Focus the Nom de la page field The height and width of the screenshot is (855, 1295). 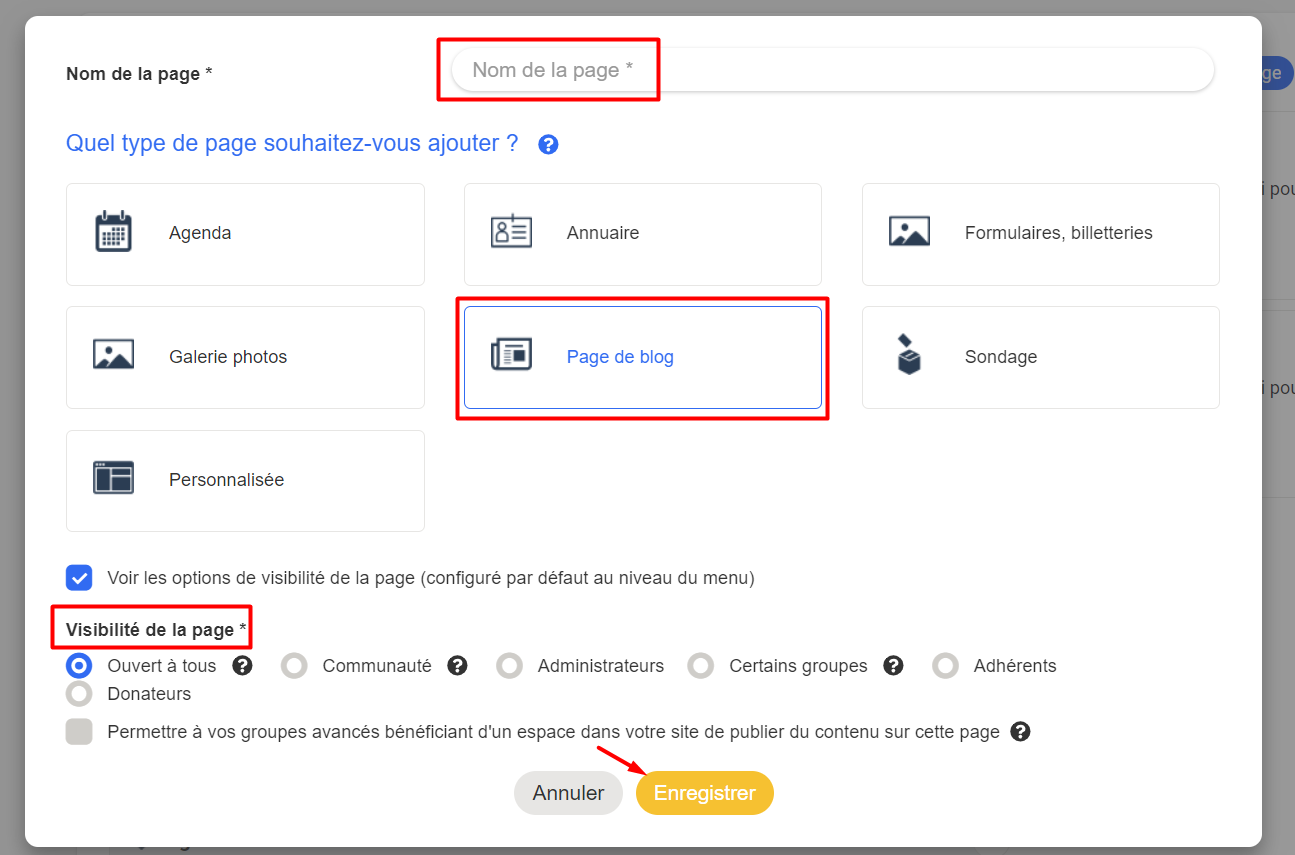click(x=832, y=70)
